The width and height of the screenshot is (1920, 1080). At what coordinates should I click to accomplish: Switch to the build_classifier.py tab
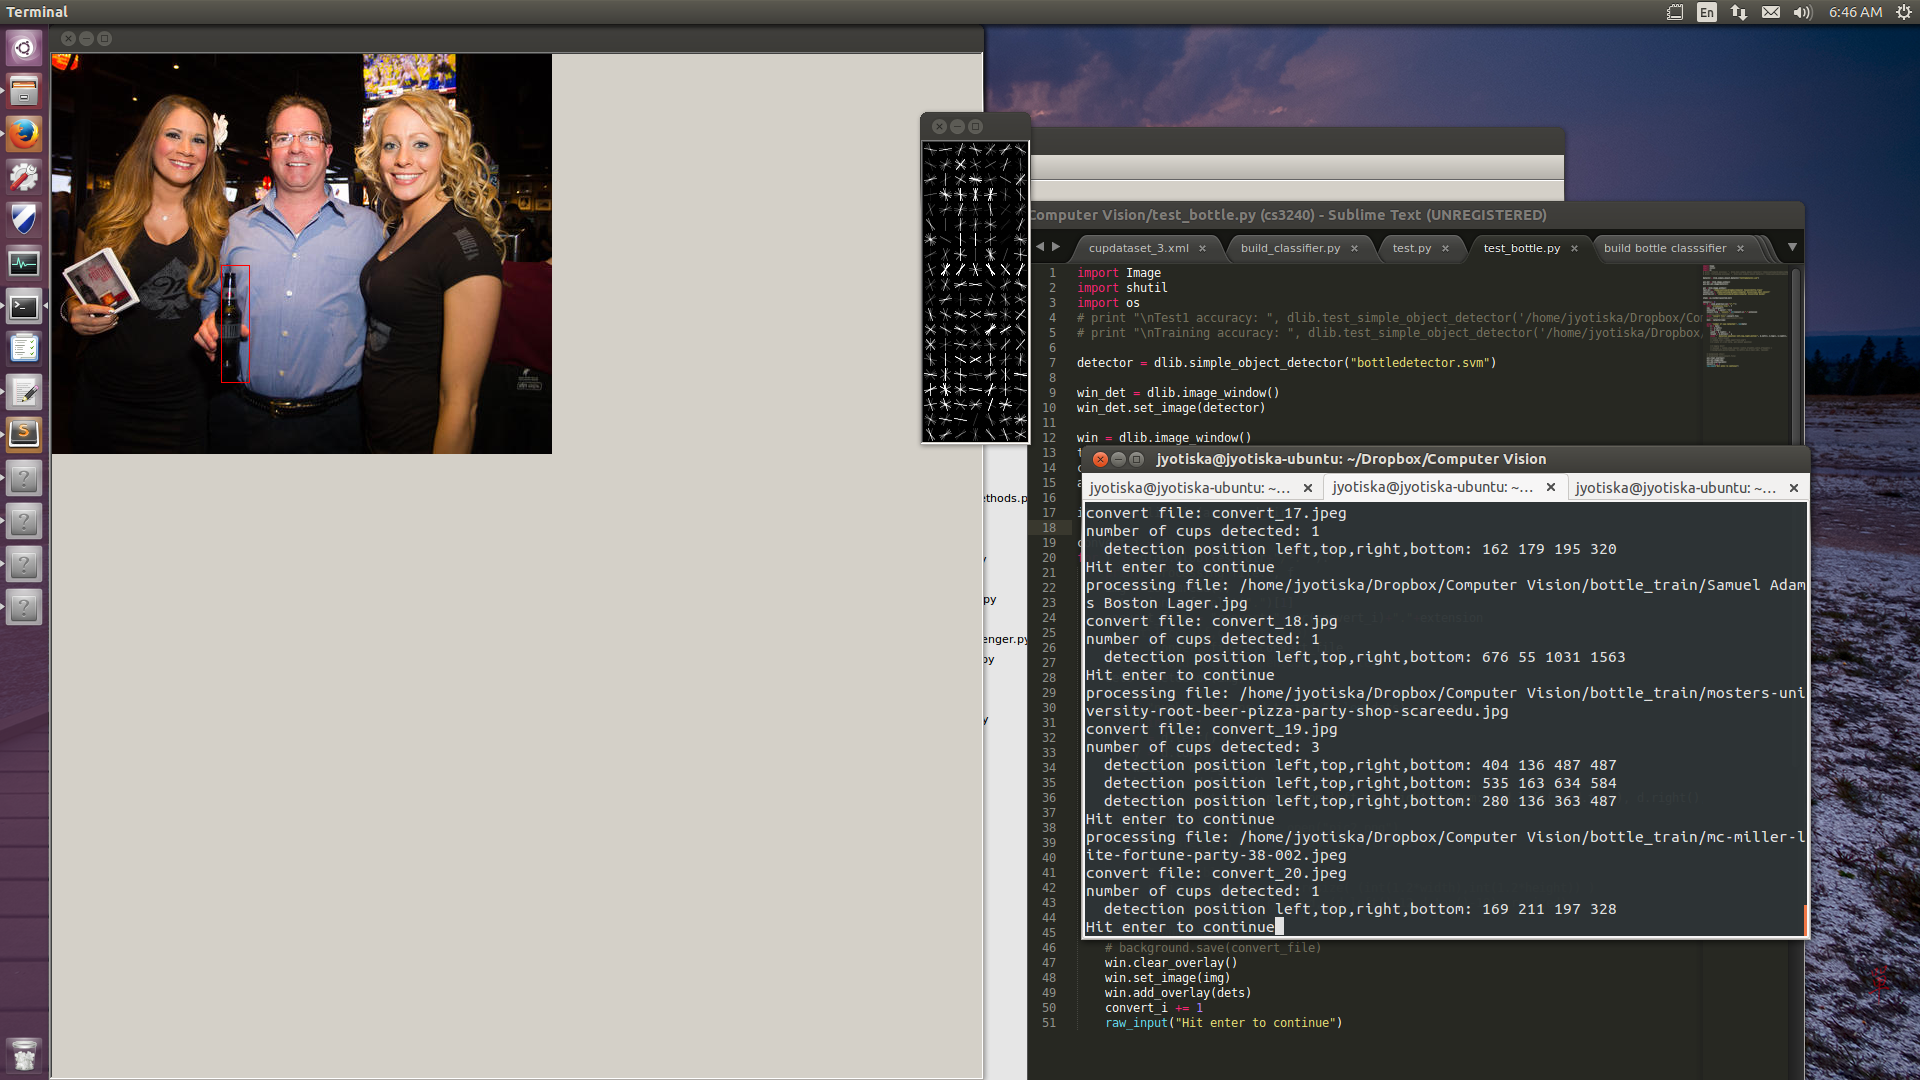click(x=1289, y=248)
